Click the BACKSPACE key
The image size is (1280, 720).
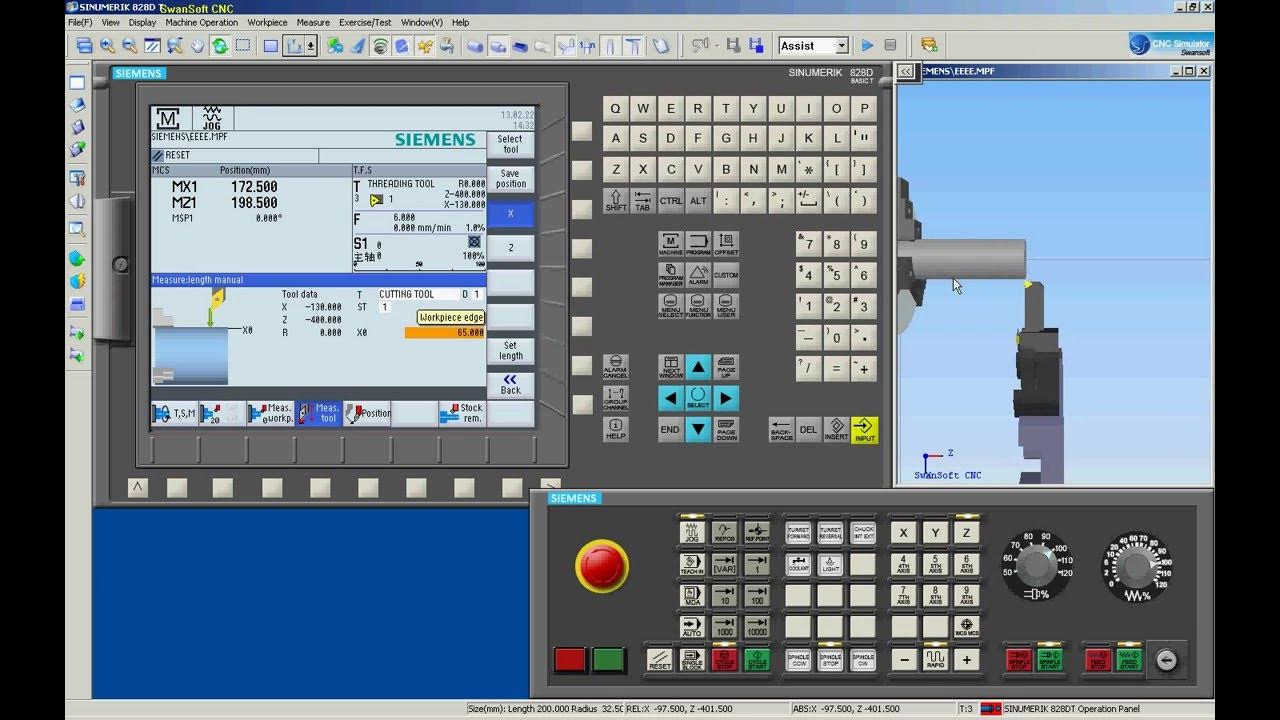coord(781,430)
